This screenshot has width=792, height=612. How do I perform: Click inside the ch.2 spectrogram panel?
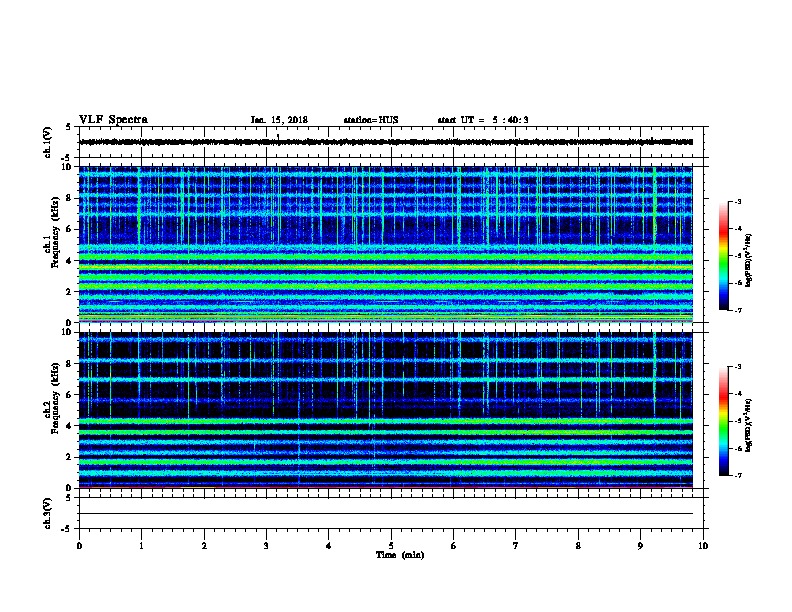click(386, 410)
